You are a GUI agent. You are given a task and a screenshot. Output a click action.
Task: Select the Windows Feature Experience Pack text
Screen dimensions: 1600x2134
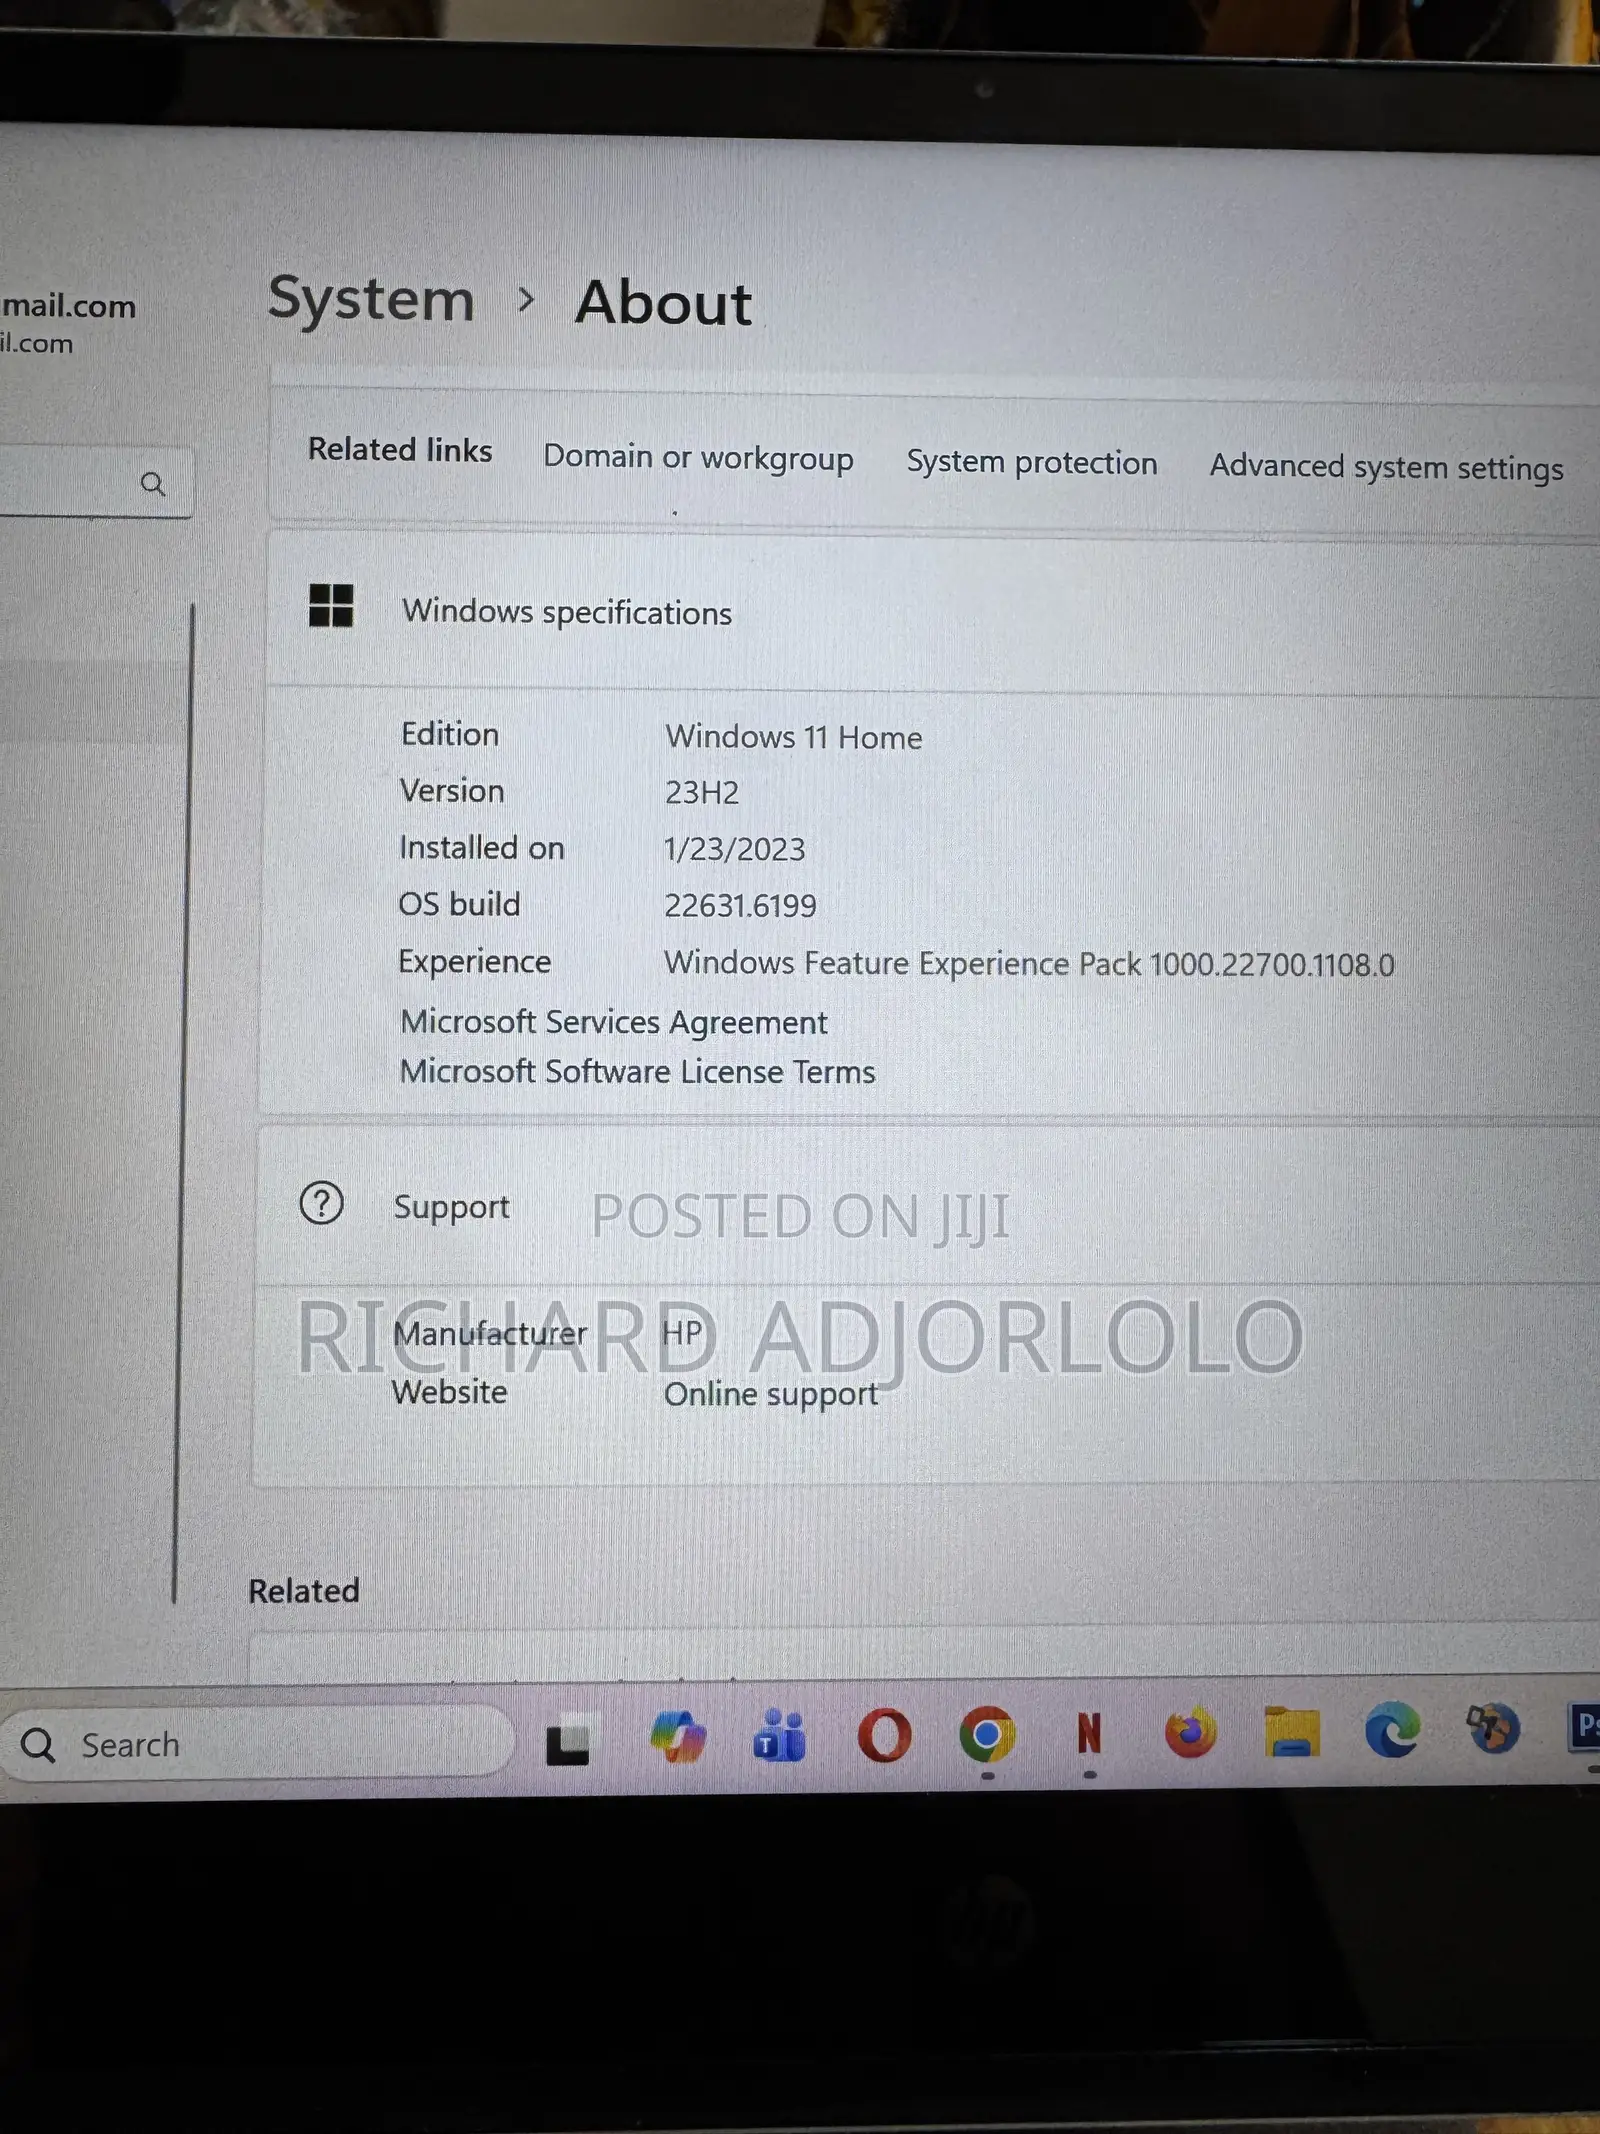(1029, 963)
